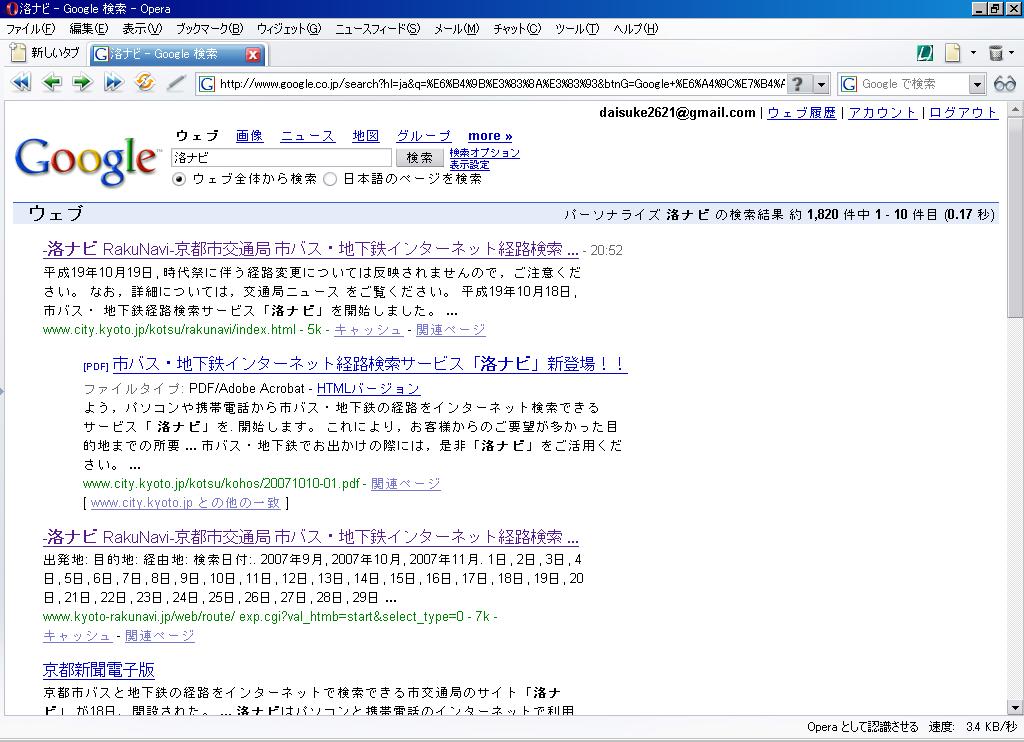
Task: Go back with the green Back arrow
Action: coord(52,83)
